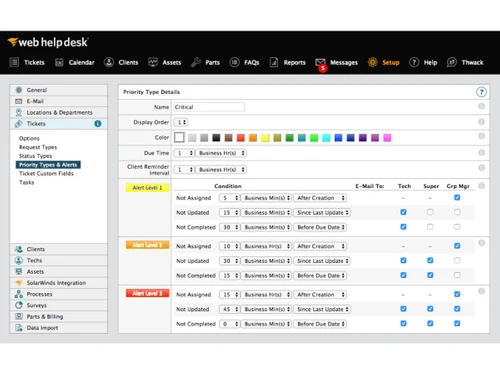The height and width of the screenshot is (375, 500).
Task: Toggle Grp Mgr checkbox for Alert Level 1 Not Assigned
Action: pos(457,198)
